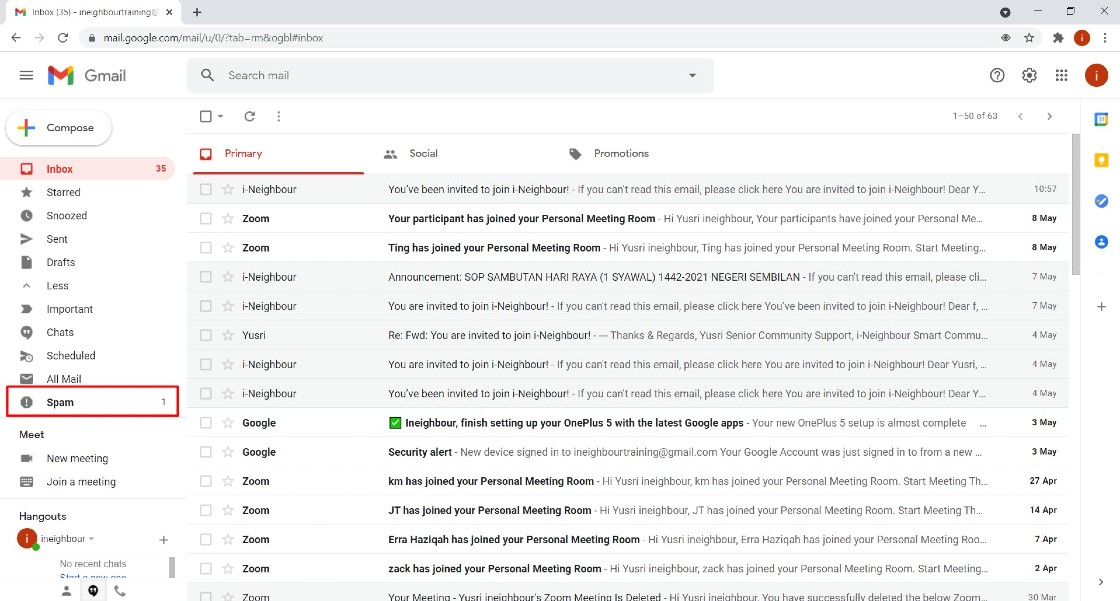Open the Starred folder
This screenshot has height=601, width=1120.
pos(64,192)
